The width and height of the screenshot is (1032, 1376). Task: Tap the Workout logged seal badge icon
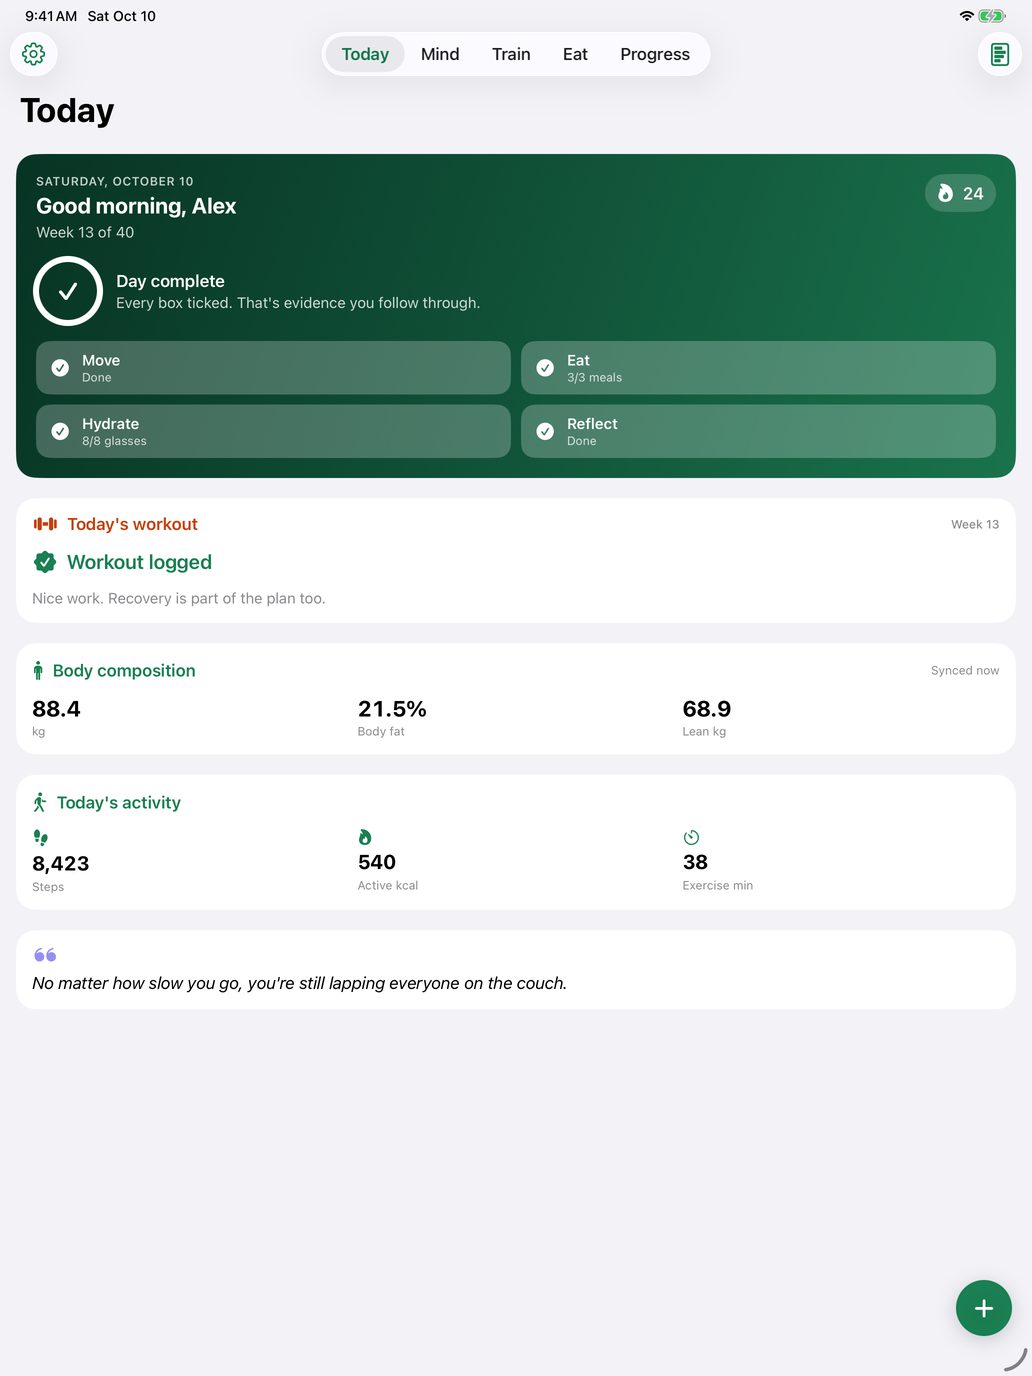[45, 562]
